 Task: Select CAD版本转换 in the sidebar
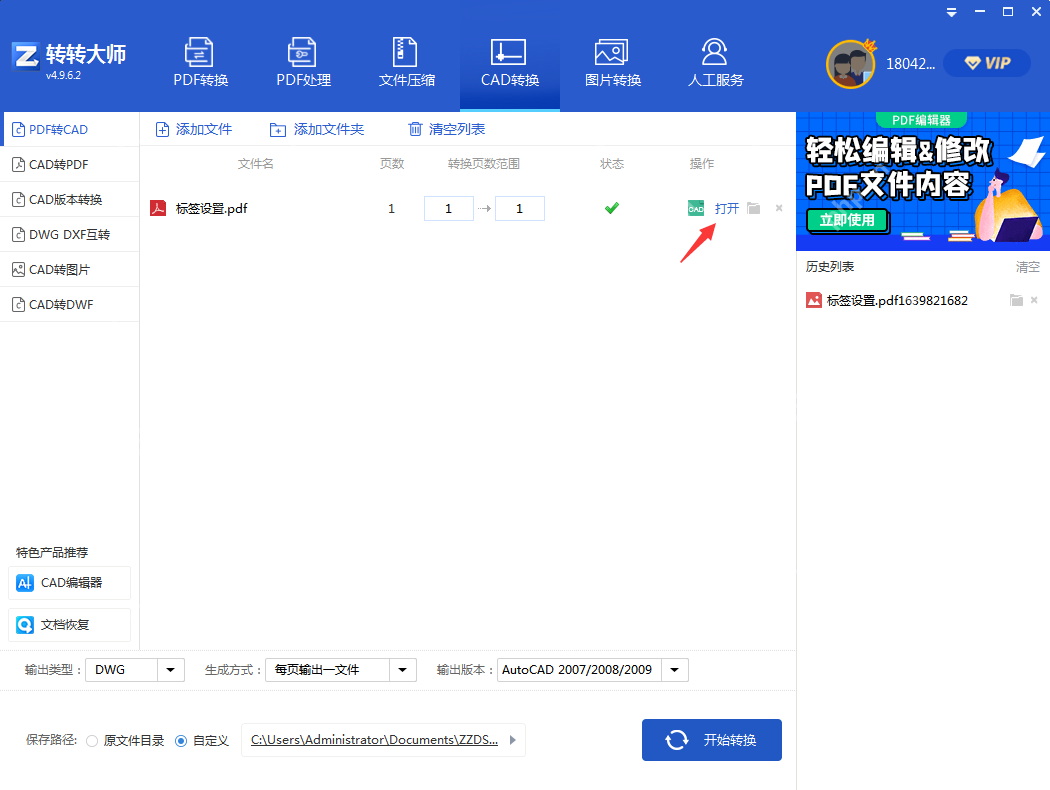[x=70, y=200]
